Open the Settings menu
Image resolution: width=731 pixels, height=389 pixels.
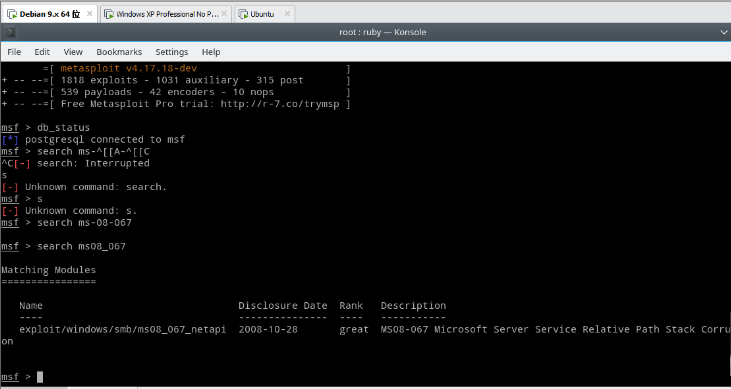(x=172, y=52)
